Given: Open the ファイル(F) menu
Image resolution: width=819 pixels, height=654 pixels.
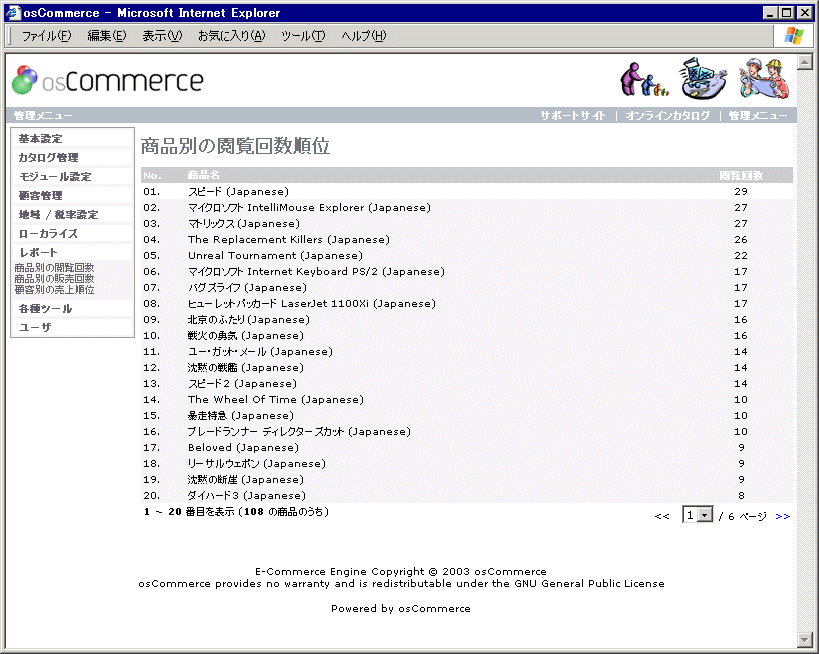Looking at the screenshot, I should pyautogui.click(x=46, y=36).
